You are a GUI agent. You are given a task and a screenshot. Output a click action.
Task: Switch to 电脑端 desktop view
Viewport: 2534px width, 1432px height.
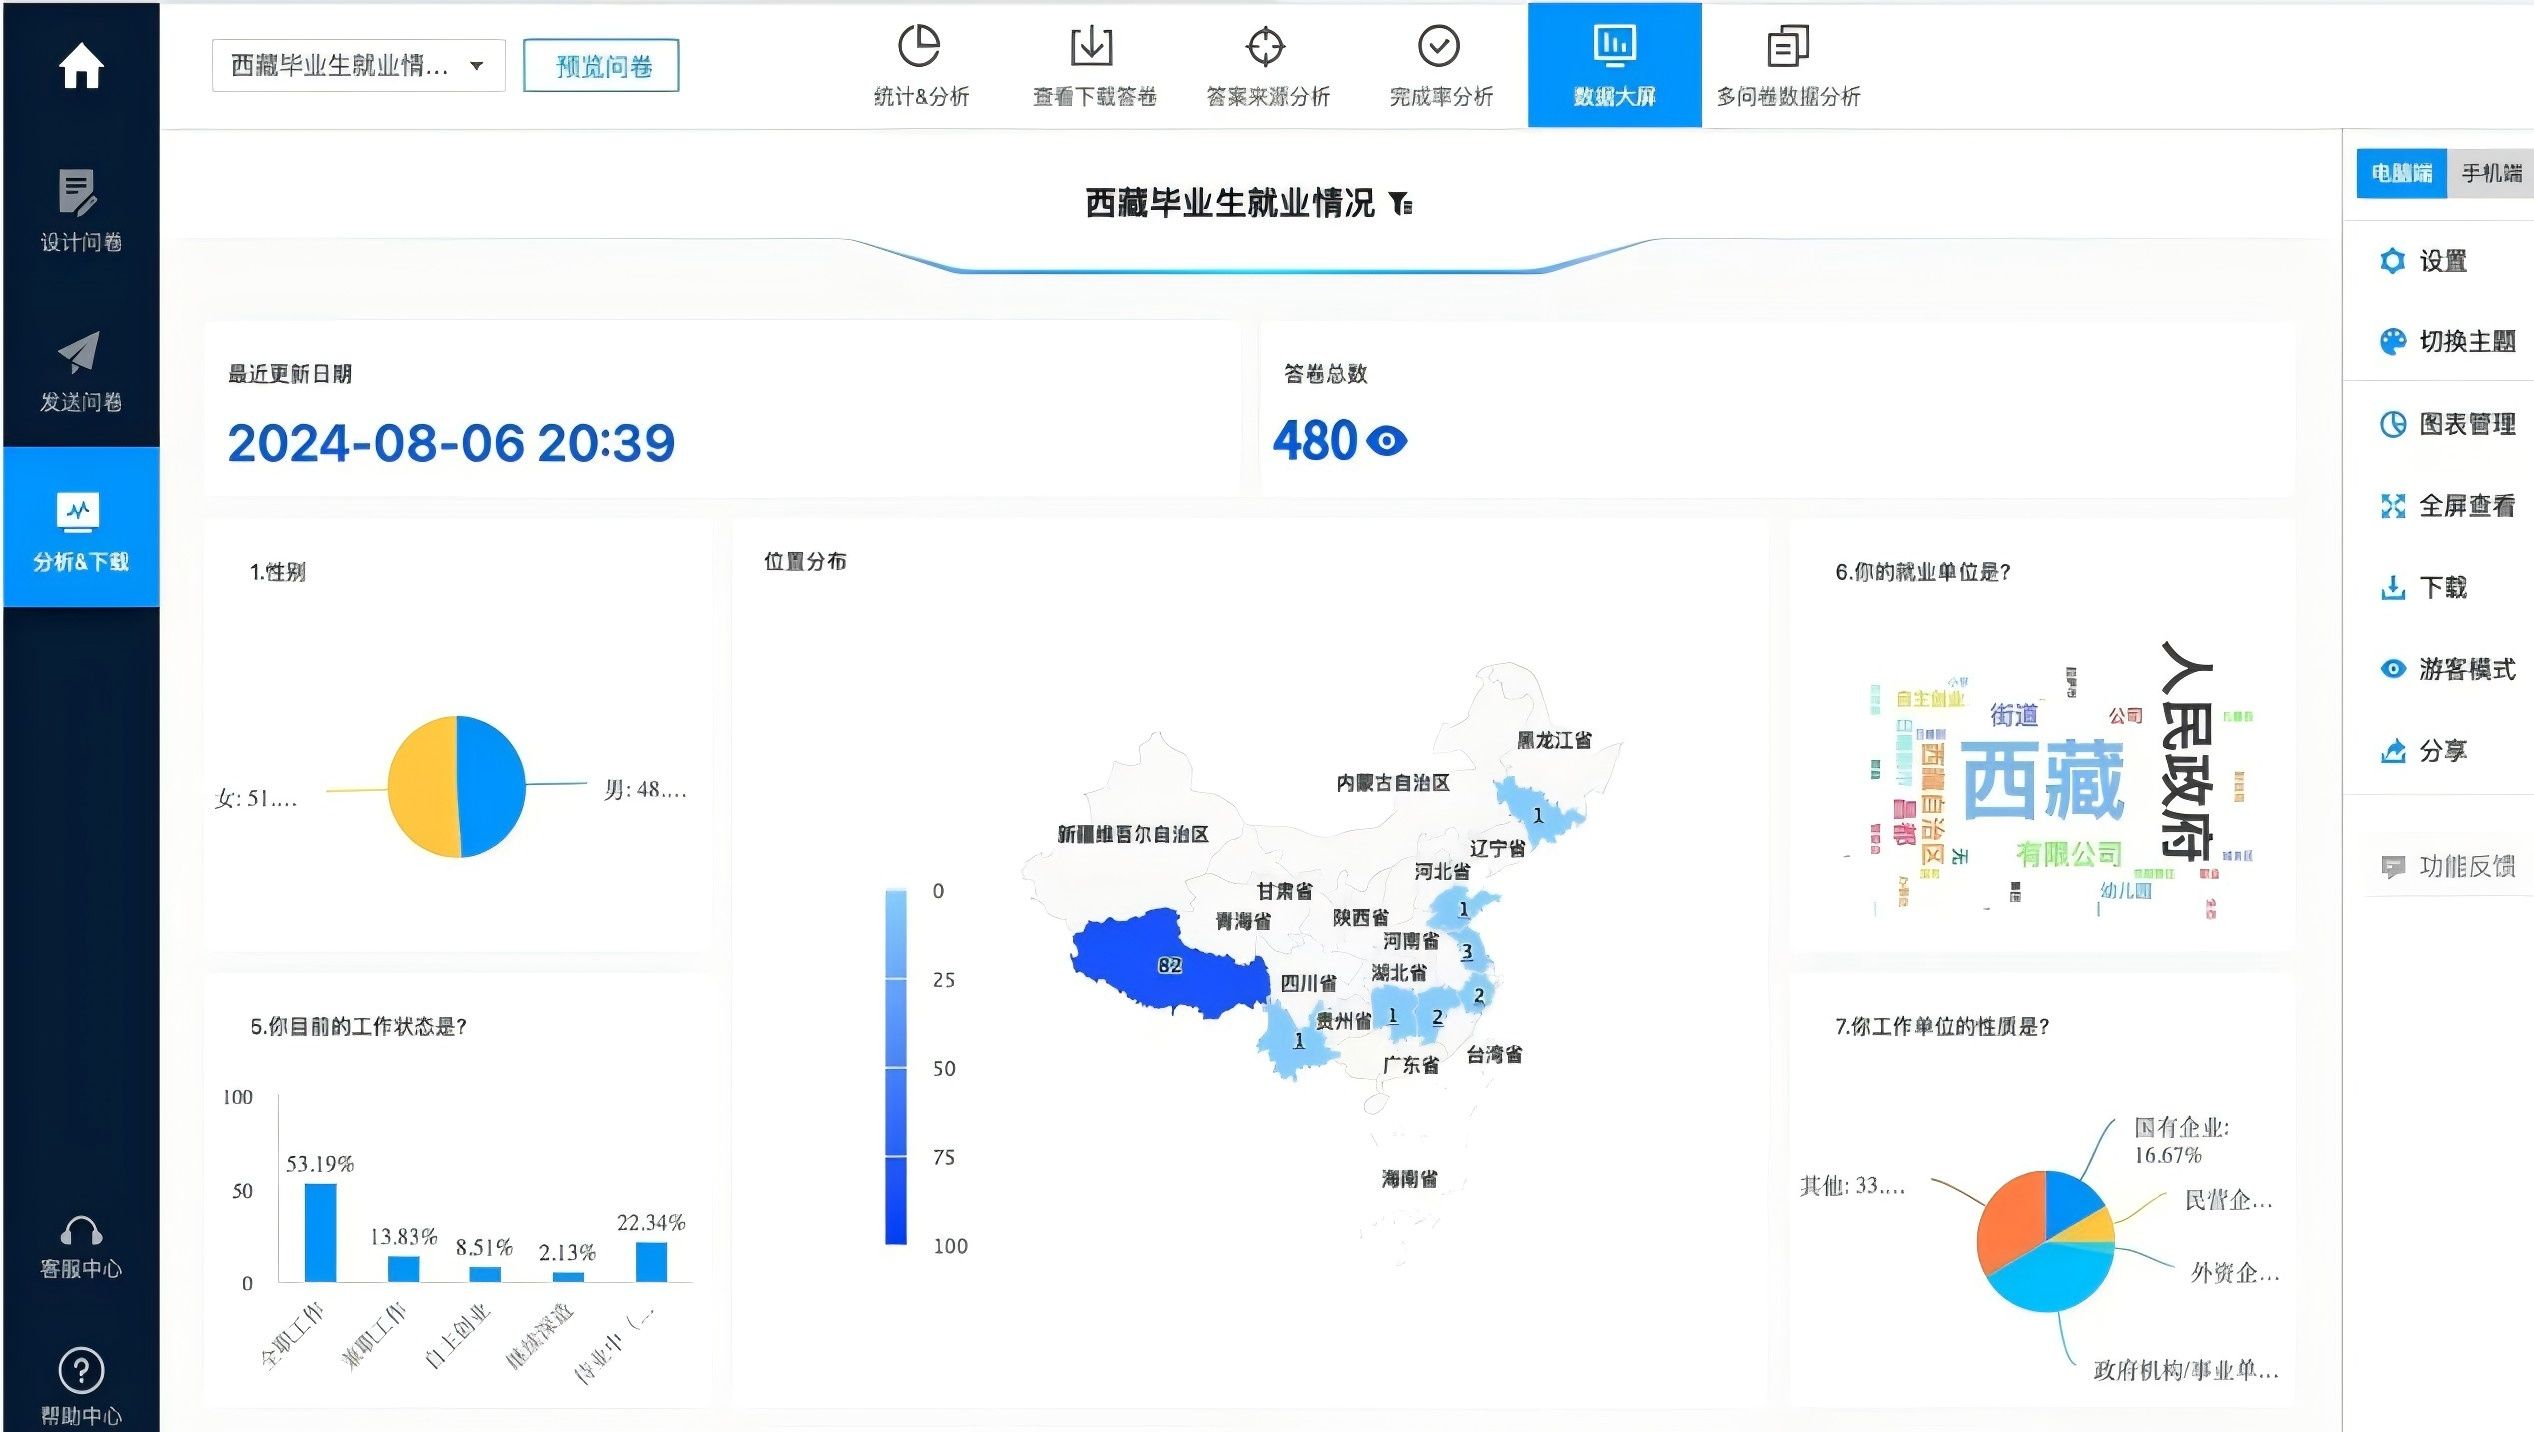(2401, 173)
